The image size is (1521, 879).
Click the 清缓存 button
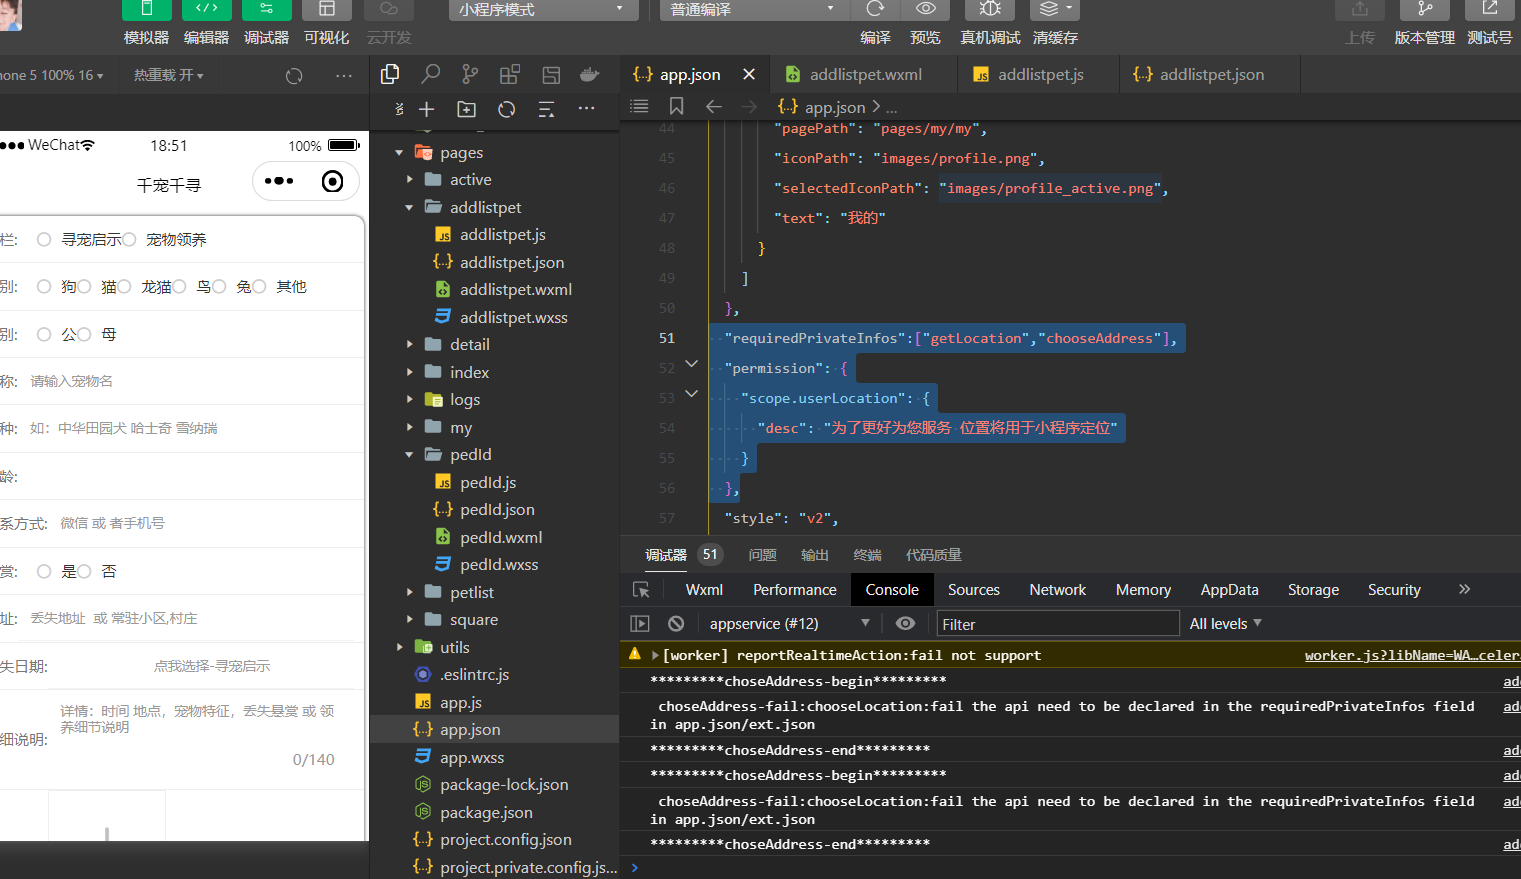[1055, 37]
